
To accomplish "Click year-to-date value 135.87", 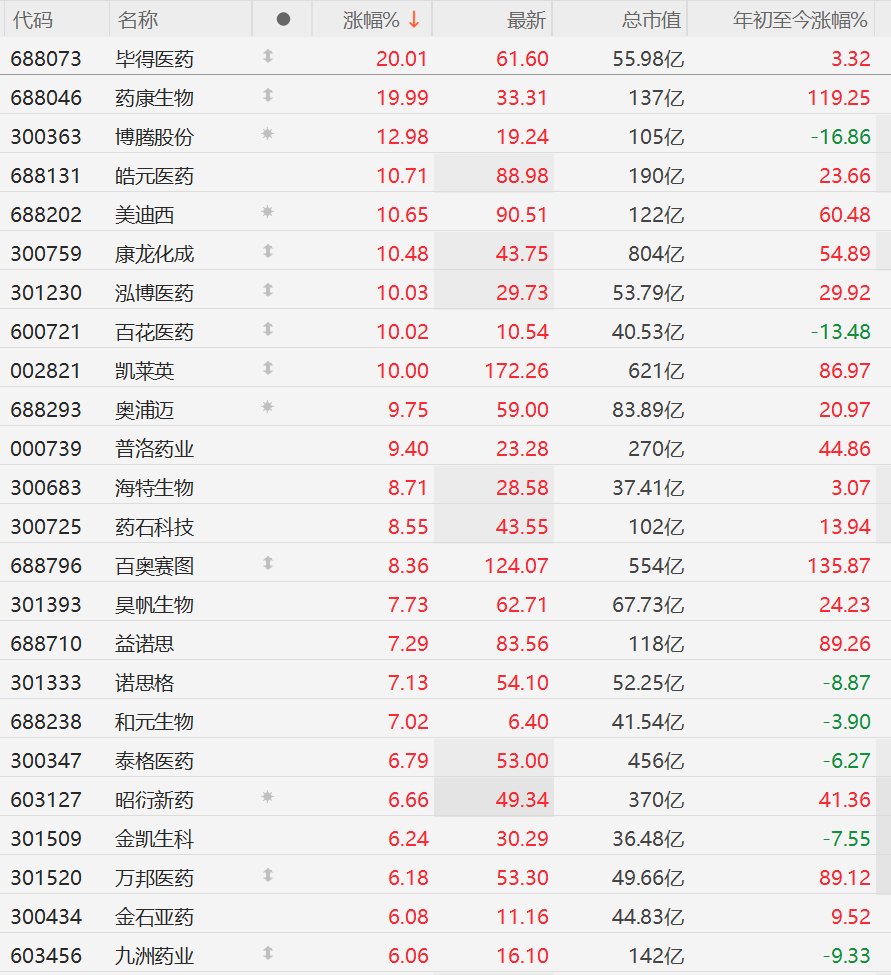I will (838, 566).
